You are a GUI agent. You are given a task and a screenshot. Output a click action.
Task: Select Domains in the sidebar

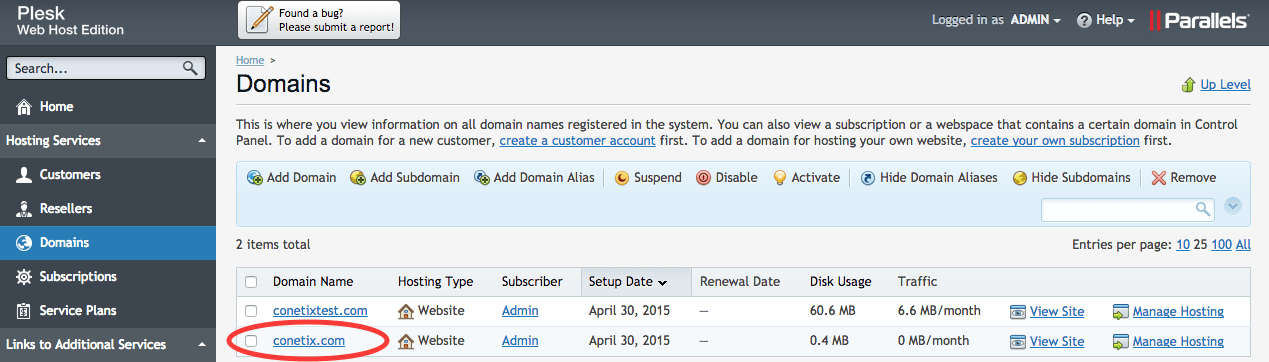tap(108, 243)
